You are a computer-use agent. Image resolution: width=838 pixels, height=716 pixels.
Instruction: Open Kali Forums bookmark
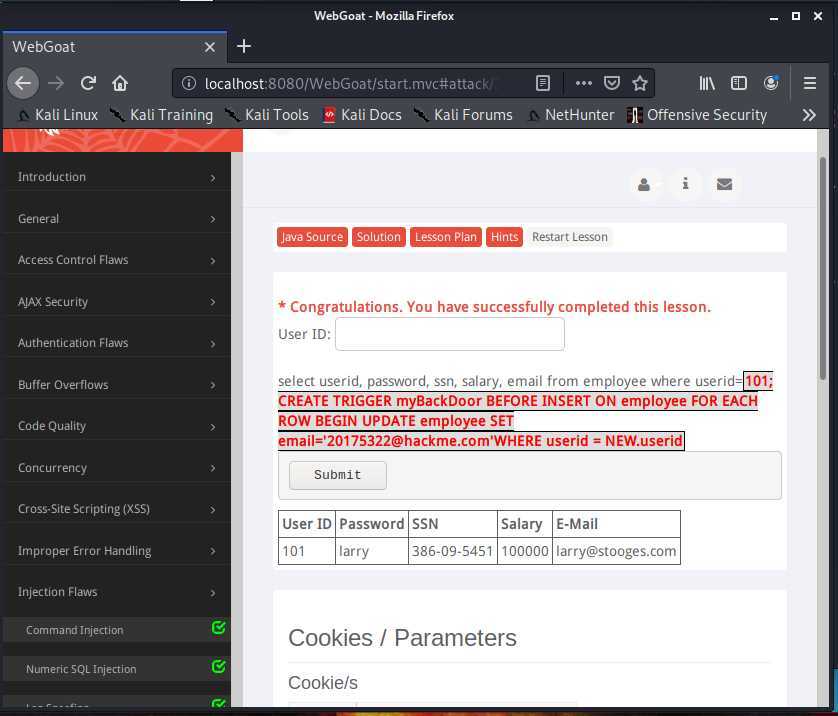click(x=463, y=115)
